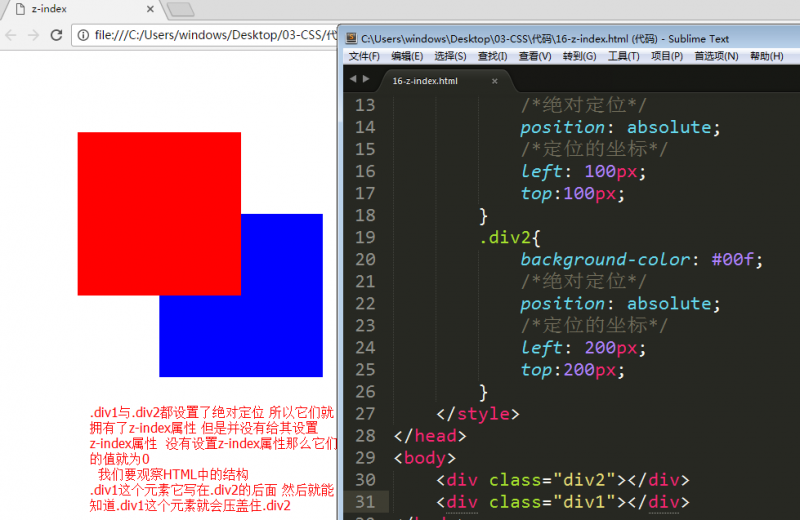The image size is (800, 520).
Task: Click the browser back arrow
Action: (x=9, y=35)
